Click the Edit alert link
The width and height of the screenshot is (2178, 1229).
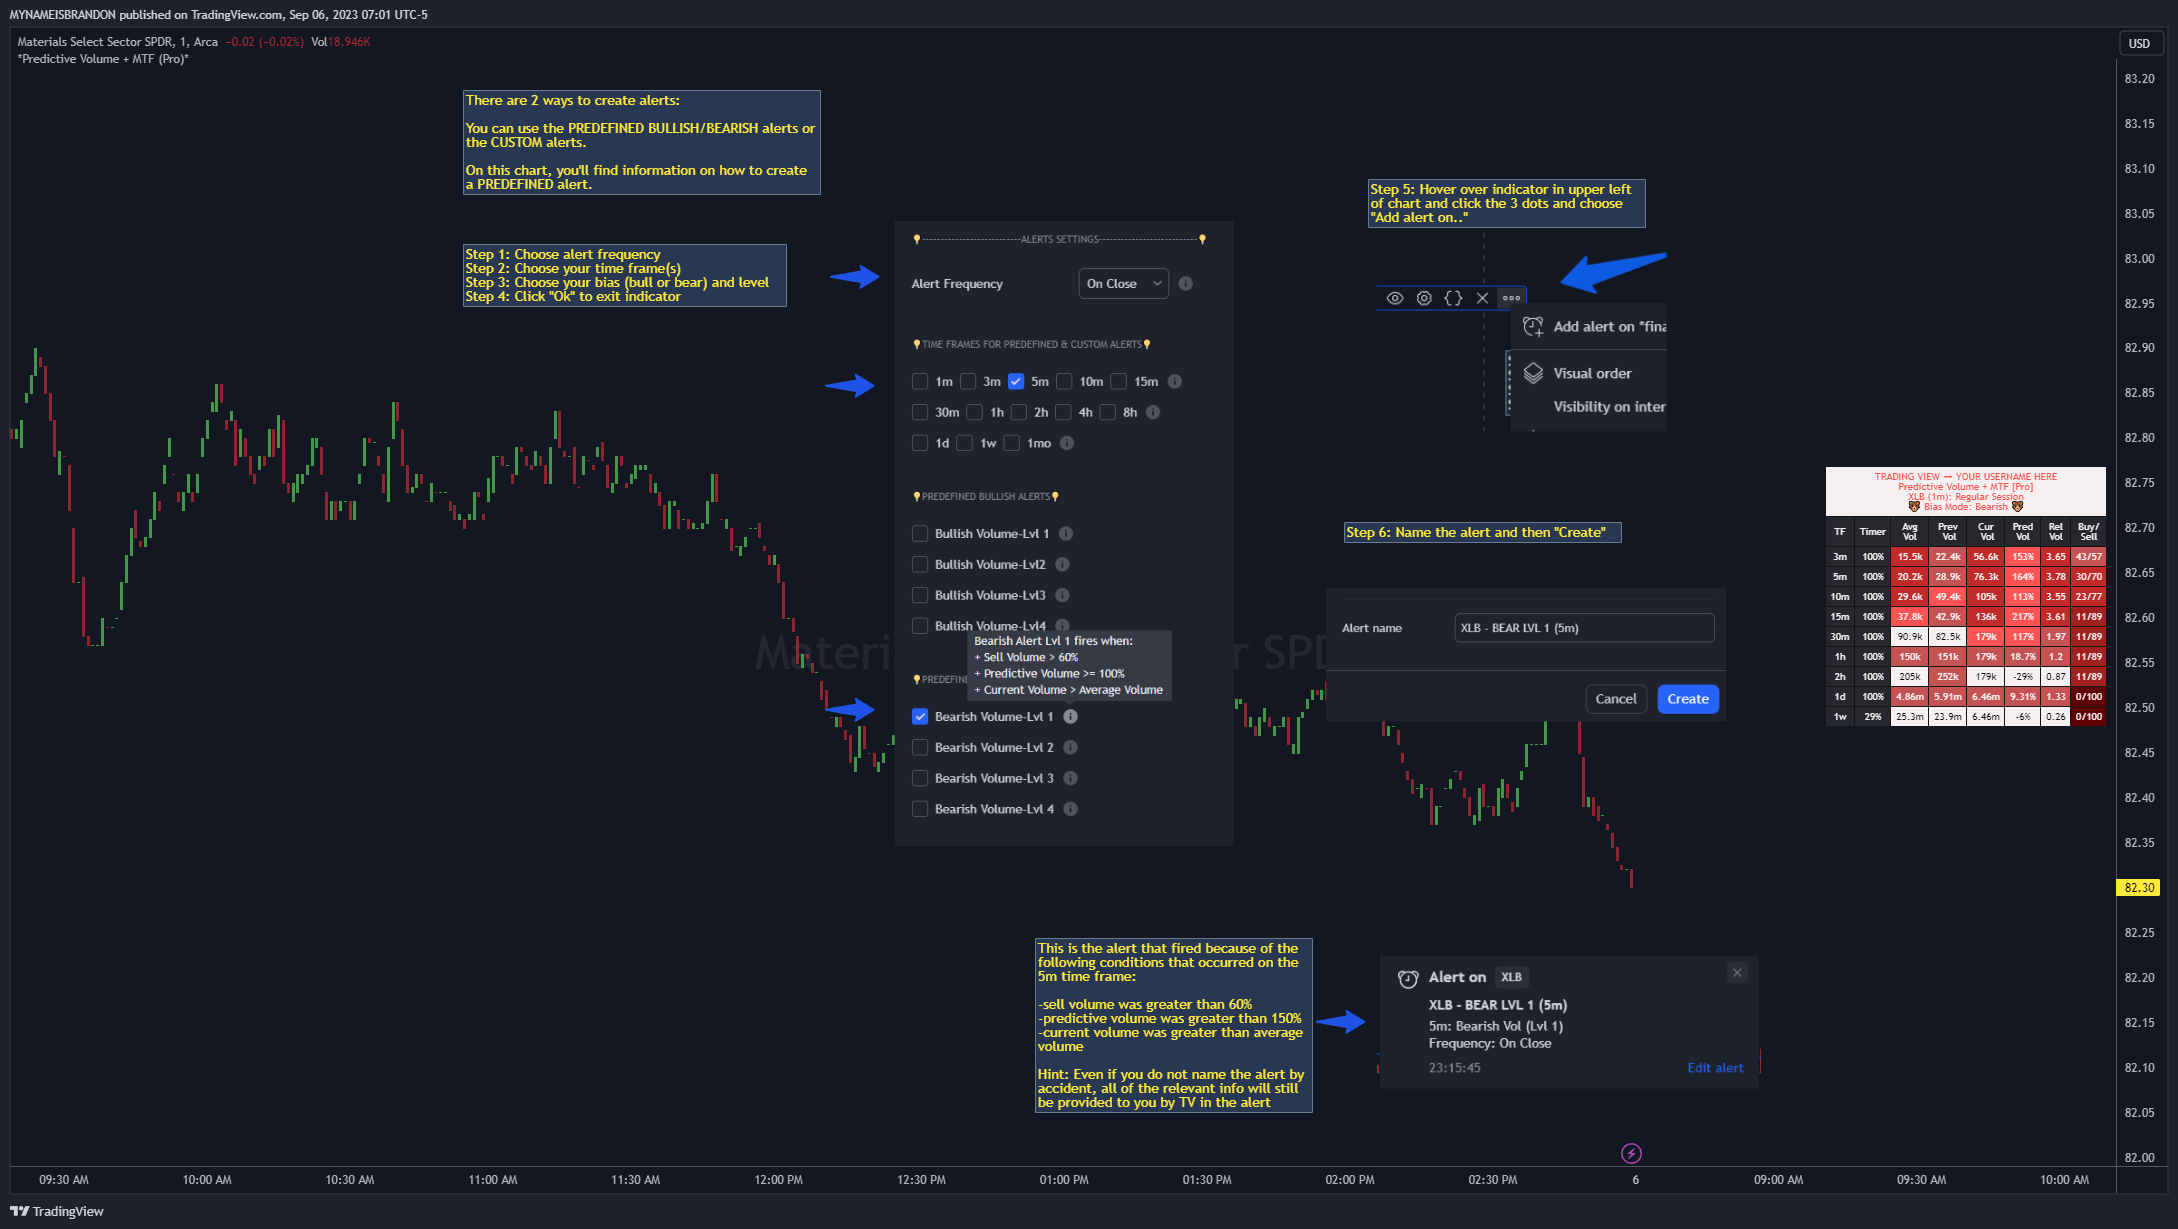1715,1068
